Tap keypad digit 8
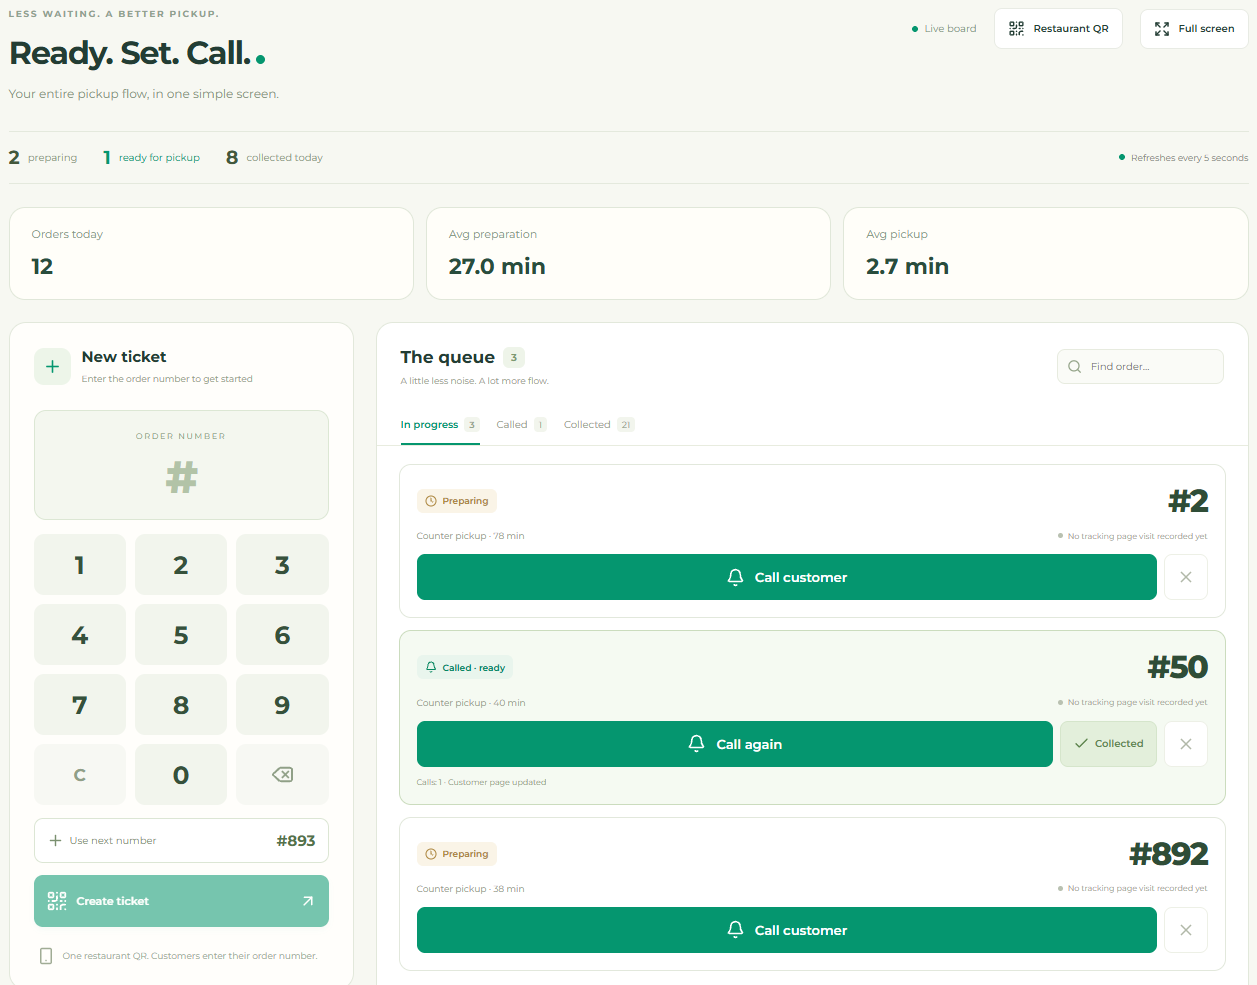The width and height of the screenshot is (1257, 985). point(181,705)
